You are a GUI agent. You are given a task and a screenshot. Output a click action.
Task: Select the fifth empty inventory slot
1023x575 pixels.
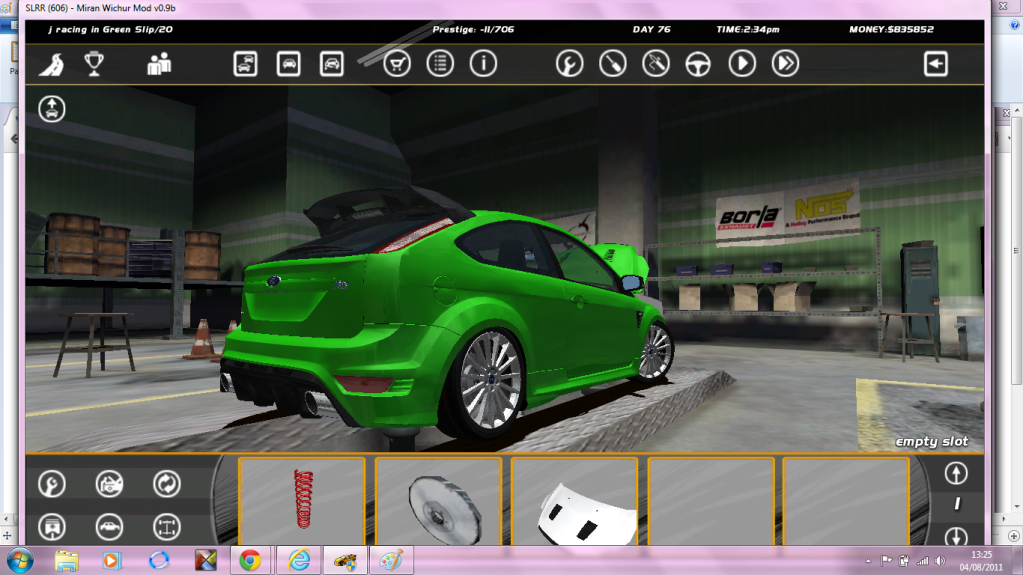(x=846, y=501)
